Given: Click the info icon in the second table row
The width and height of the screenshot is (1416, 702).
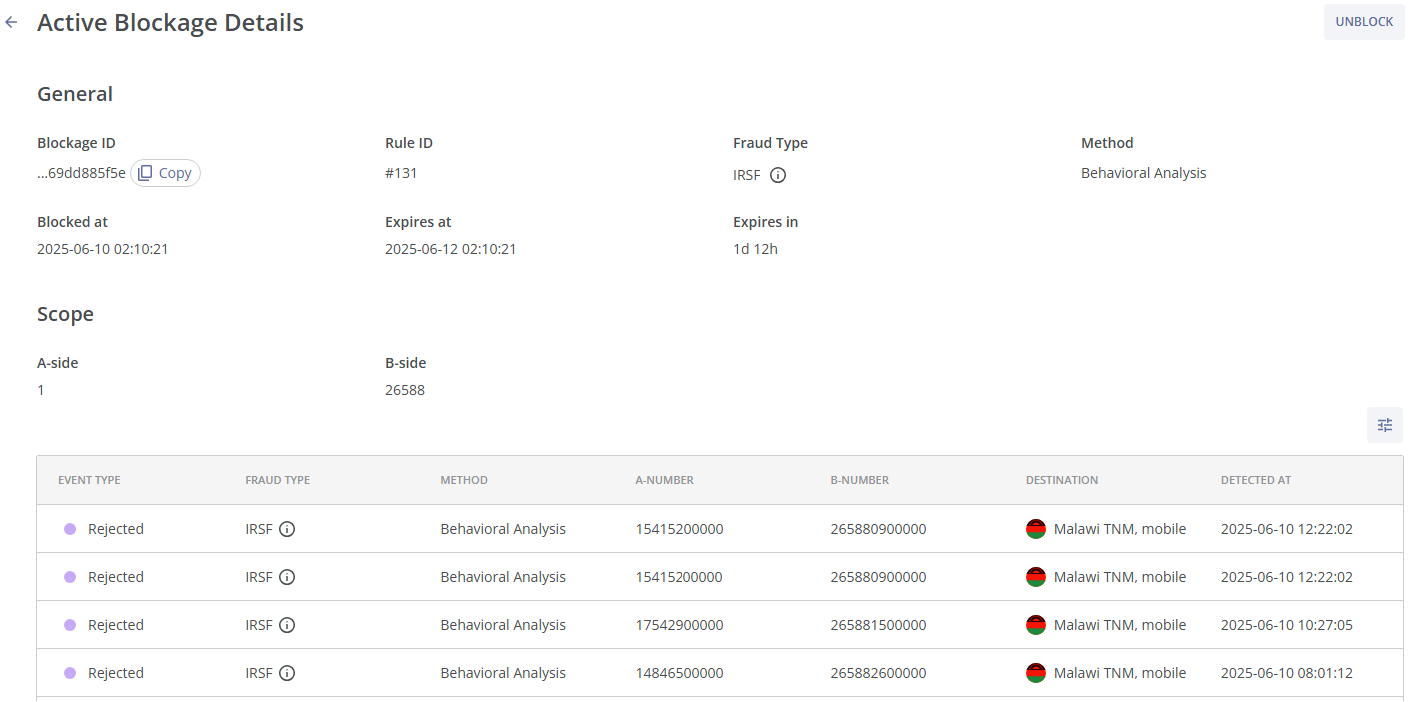Looking at the screenshot, I should click(288, 577).
